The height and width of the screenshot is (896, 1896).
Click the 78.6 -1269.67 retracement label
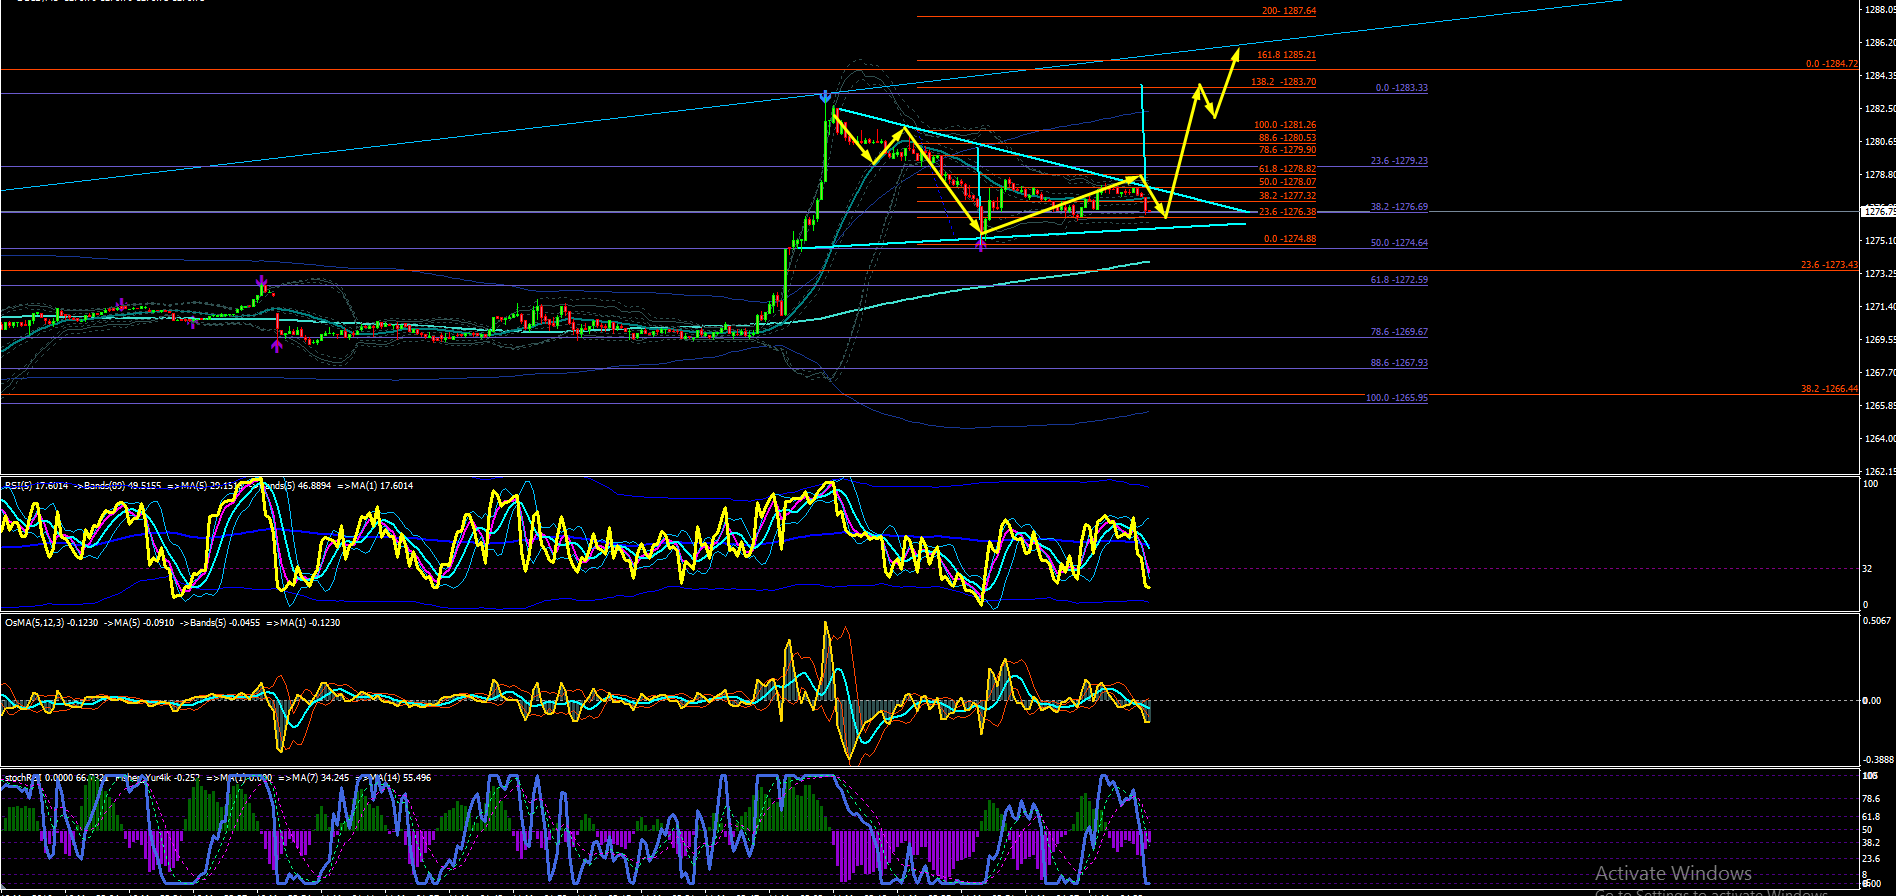(1399, 332)
